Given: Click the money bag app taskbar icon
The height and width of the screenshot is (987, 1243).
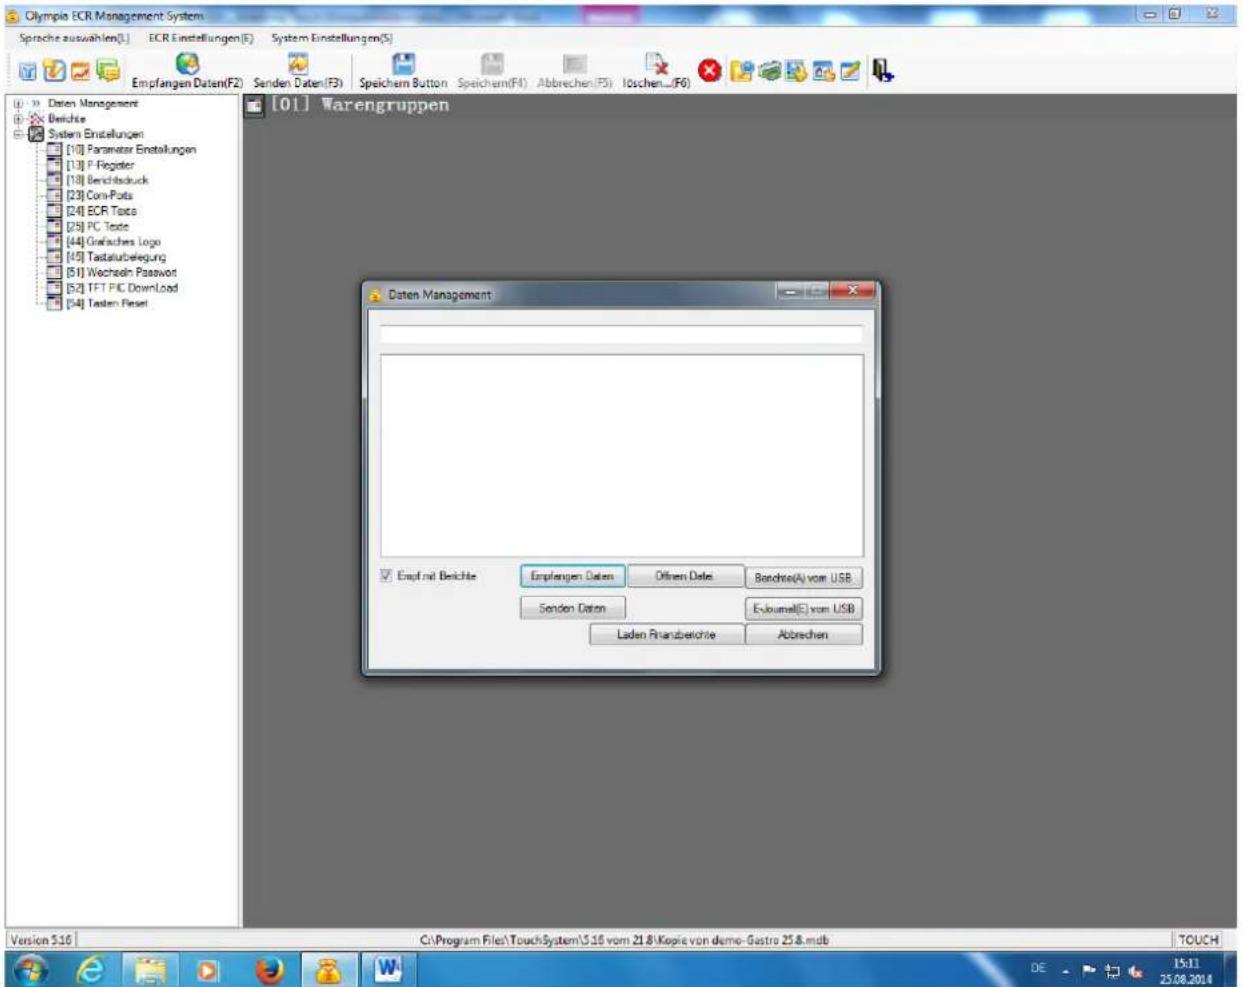Looking at the screenshot, I should tap(330, 971).
